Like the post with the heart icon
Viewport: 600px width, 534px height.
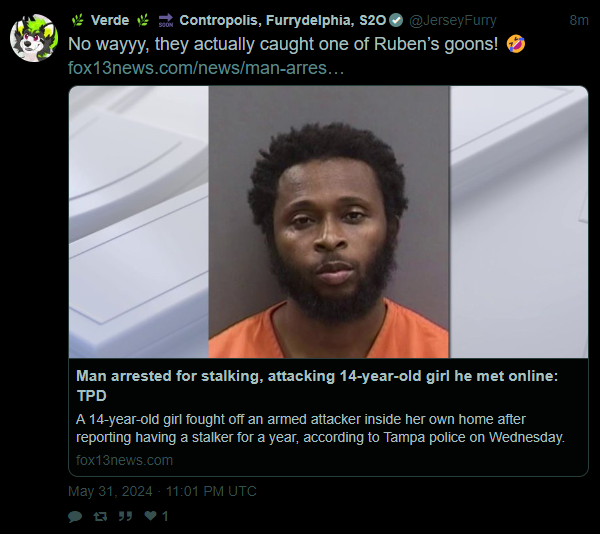coord(150,516)
